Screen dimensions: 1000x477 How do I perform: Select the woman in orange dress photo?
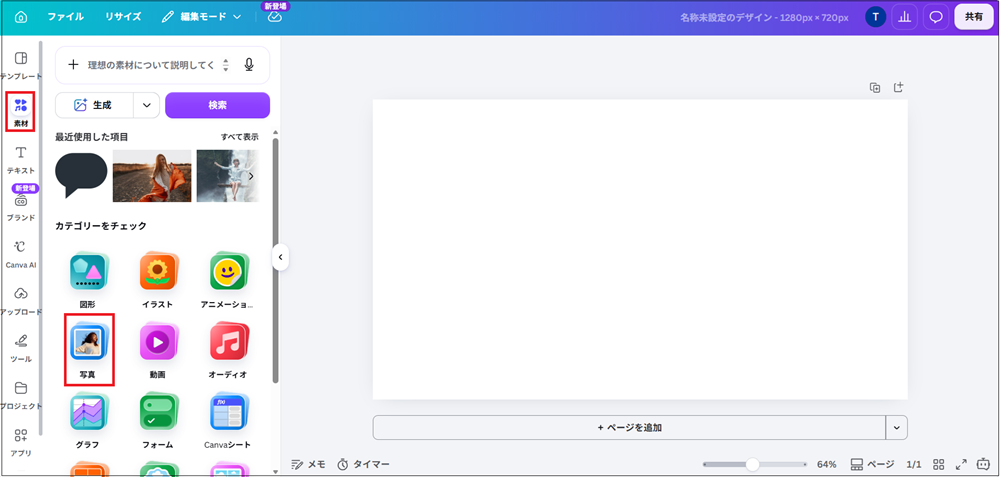click(152, 176)
